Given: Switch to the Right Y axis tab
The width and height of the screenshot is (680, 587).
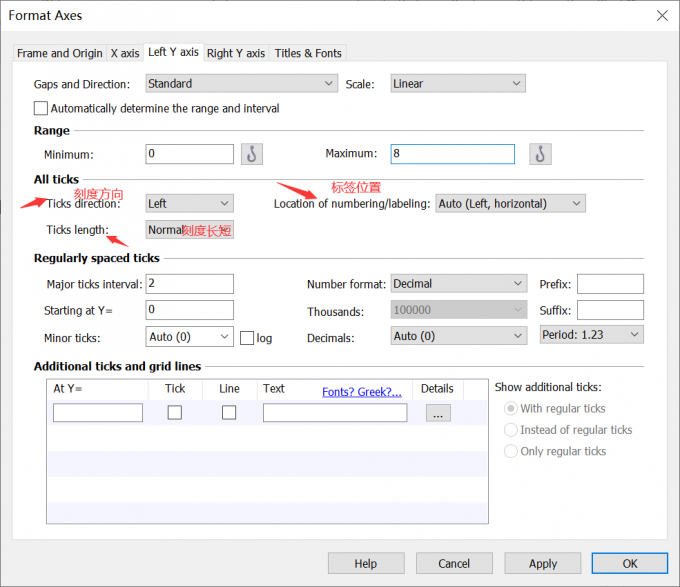Looking at the screenshot, I should 236,53.
